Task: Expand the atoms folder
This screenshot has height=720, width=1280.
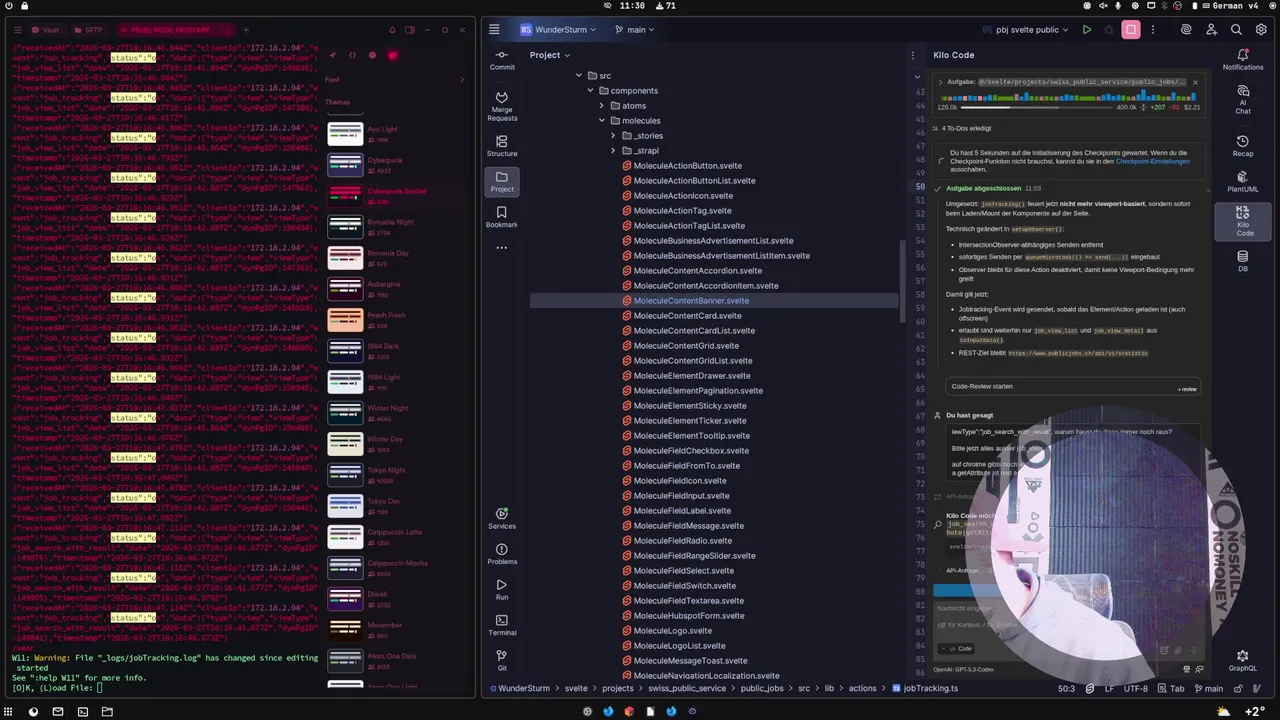Action: coord(602,106)
